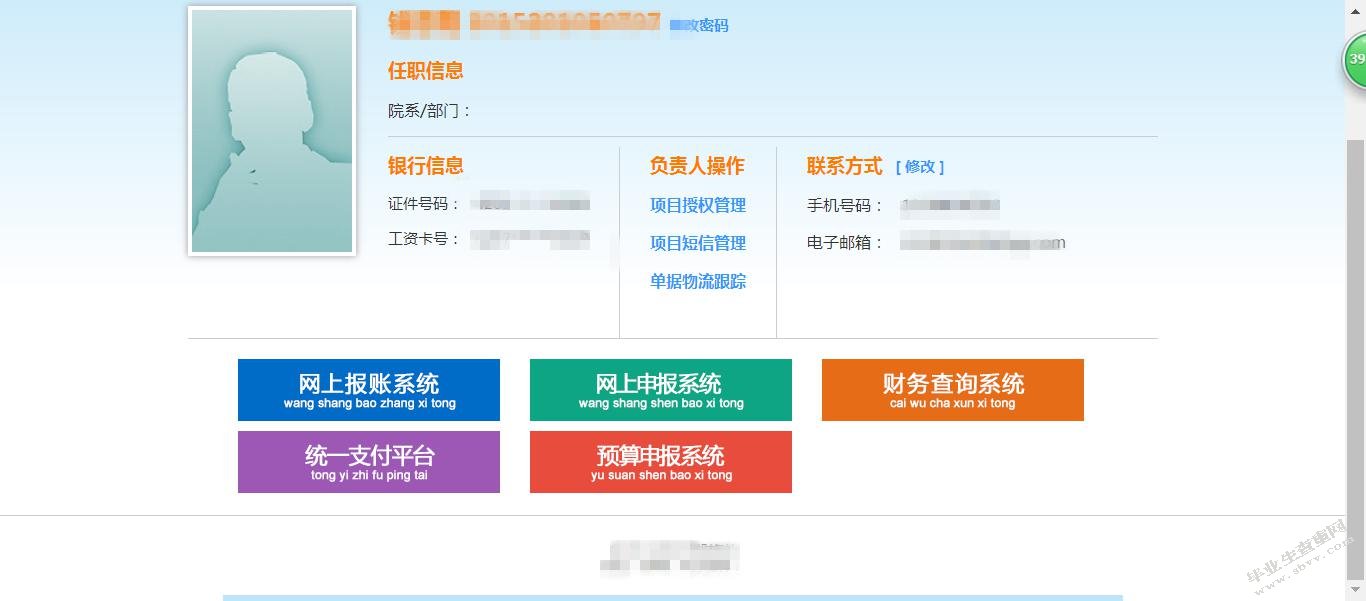Click the change password link

point(699,26)
